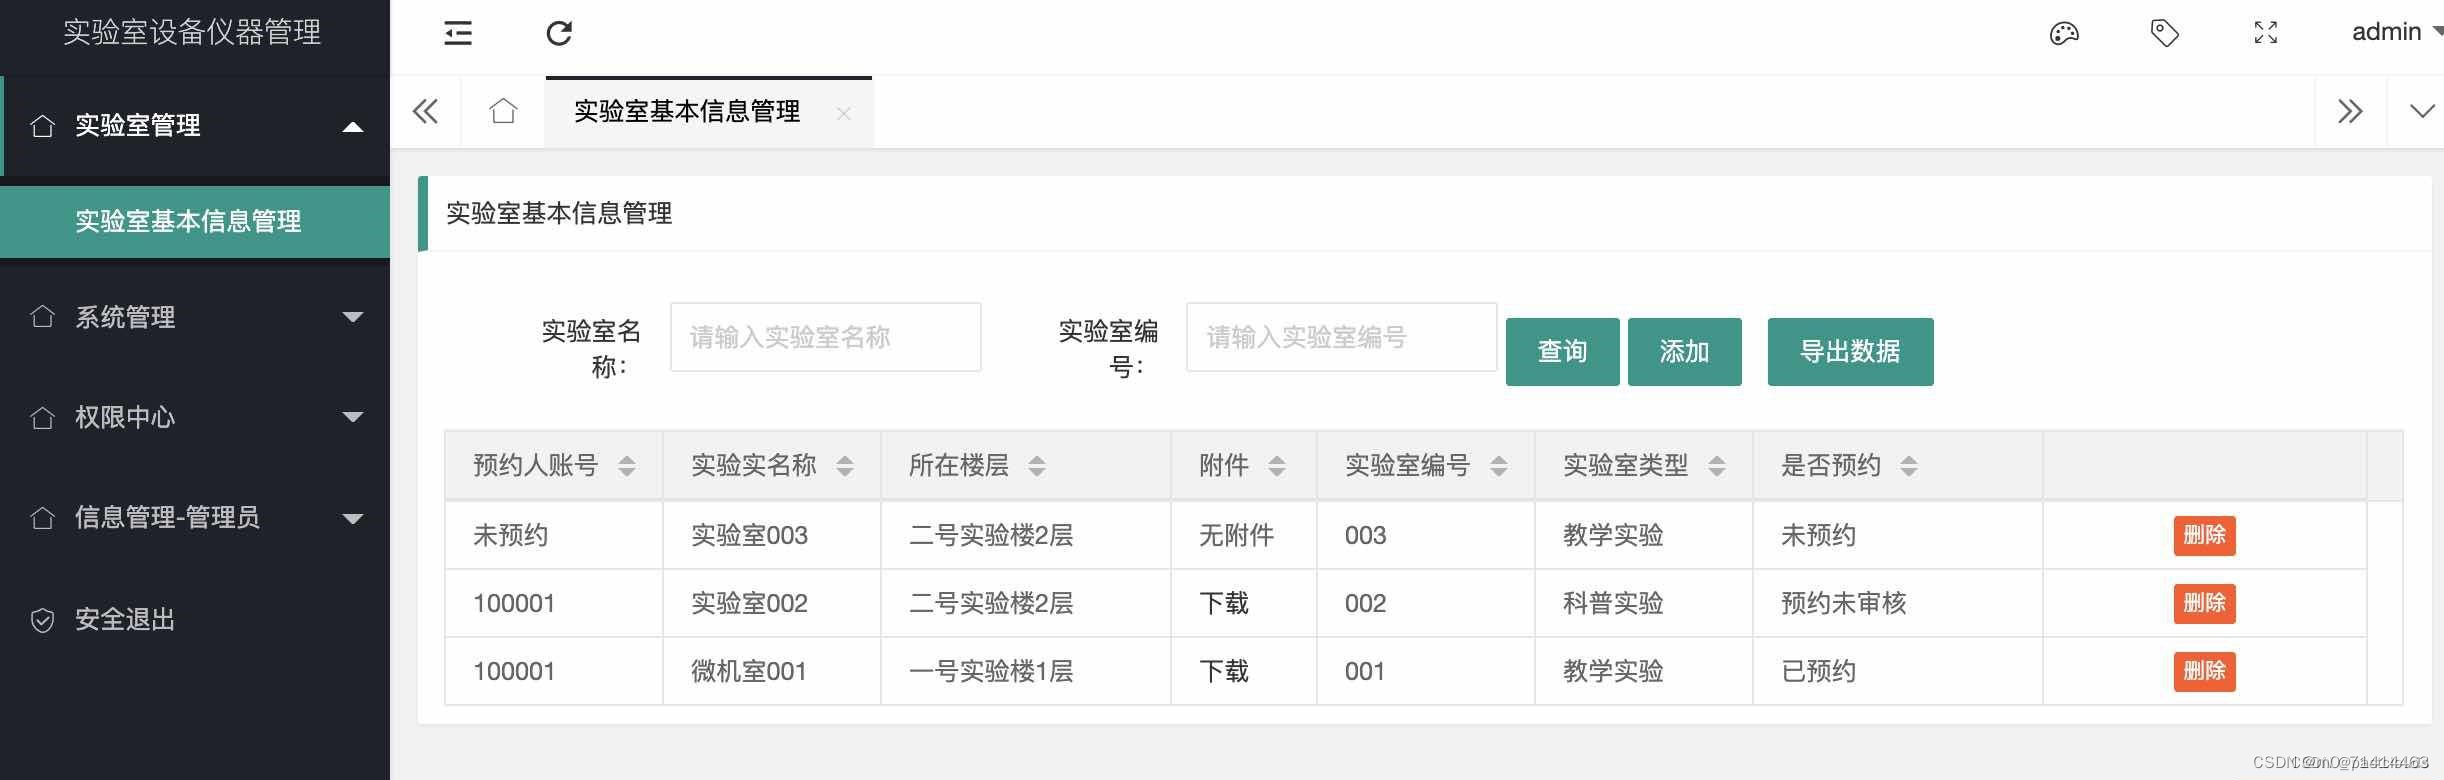Focus the 实验室编号 input field
Screen dimensions: 2444x780
tap(1341, 337)
